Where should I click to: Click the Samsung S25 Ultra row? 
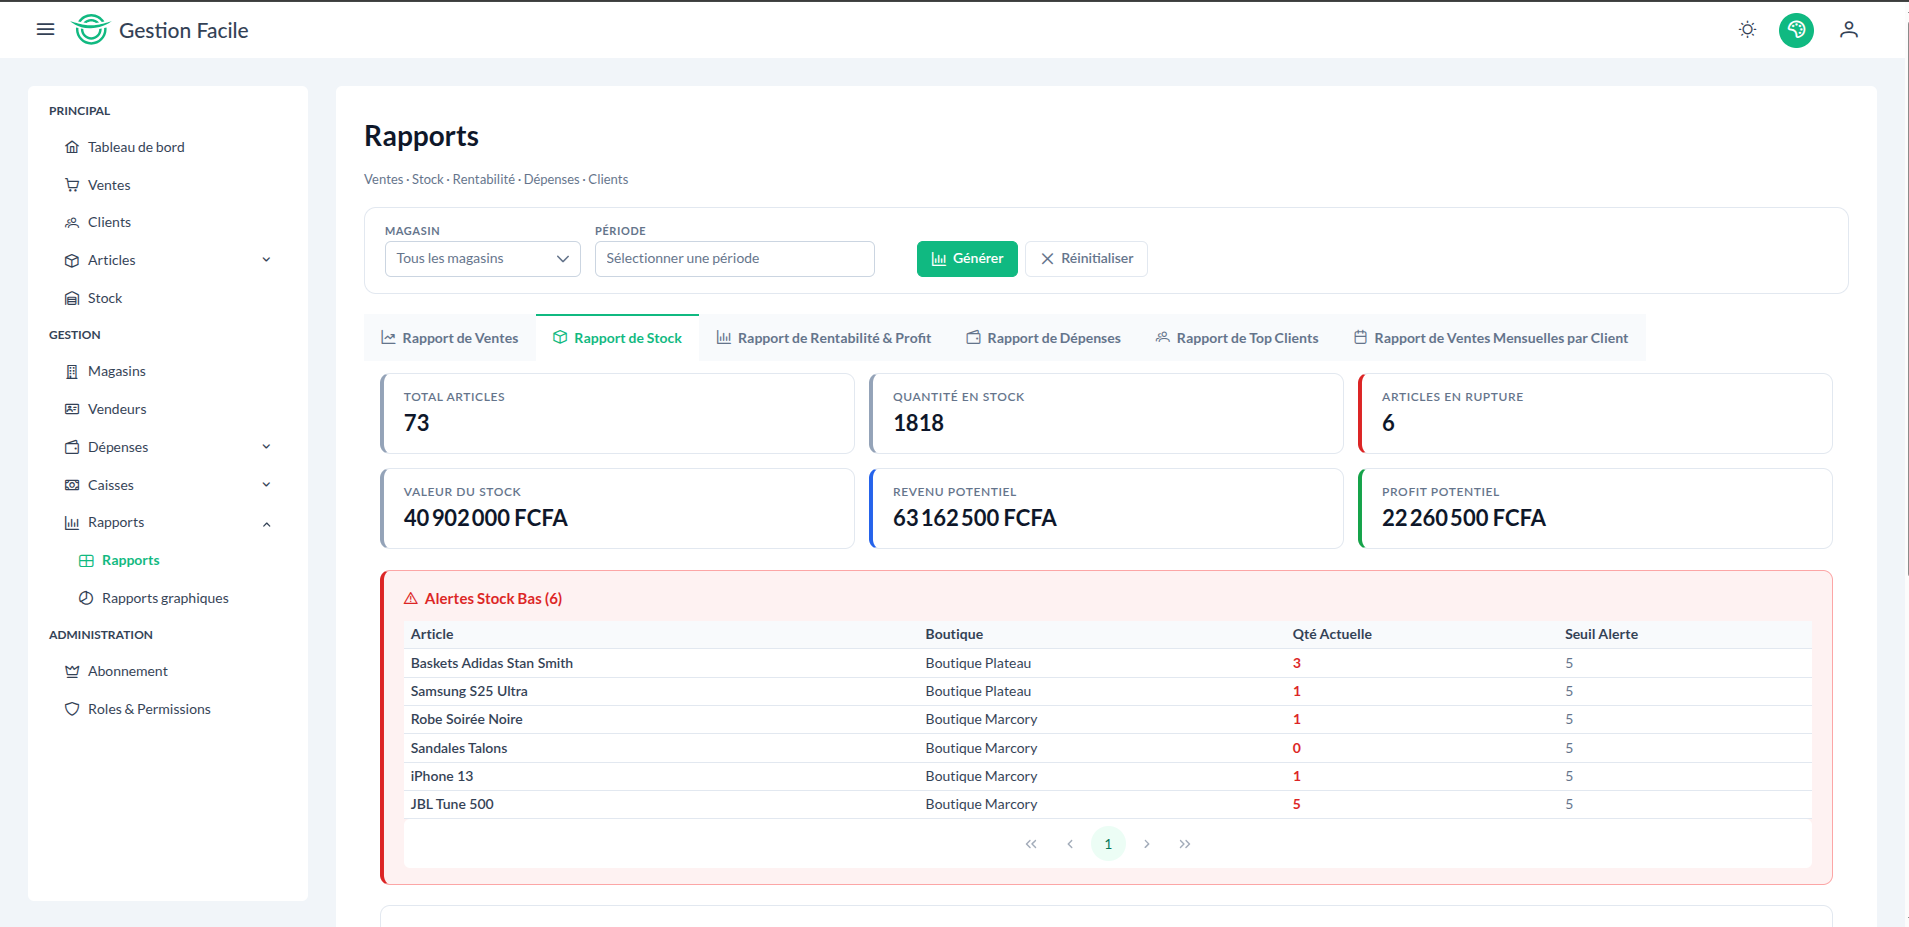[1108, 691]
